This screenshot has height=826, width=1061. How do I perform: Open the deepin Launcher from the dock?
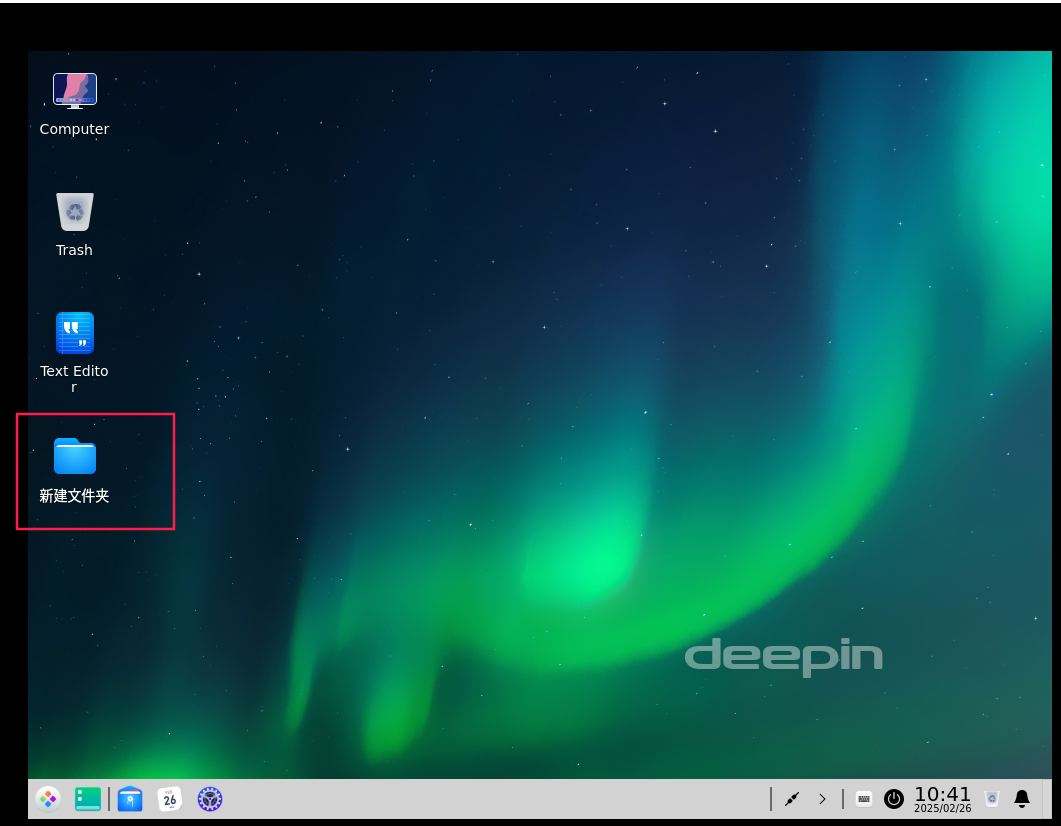(x=48, y=798)
